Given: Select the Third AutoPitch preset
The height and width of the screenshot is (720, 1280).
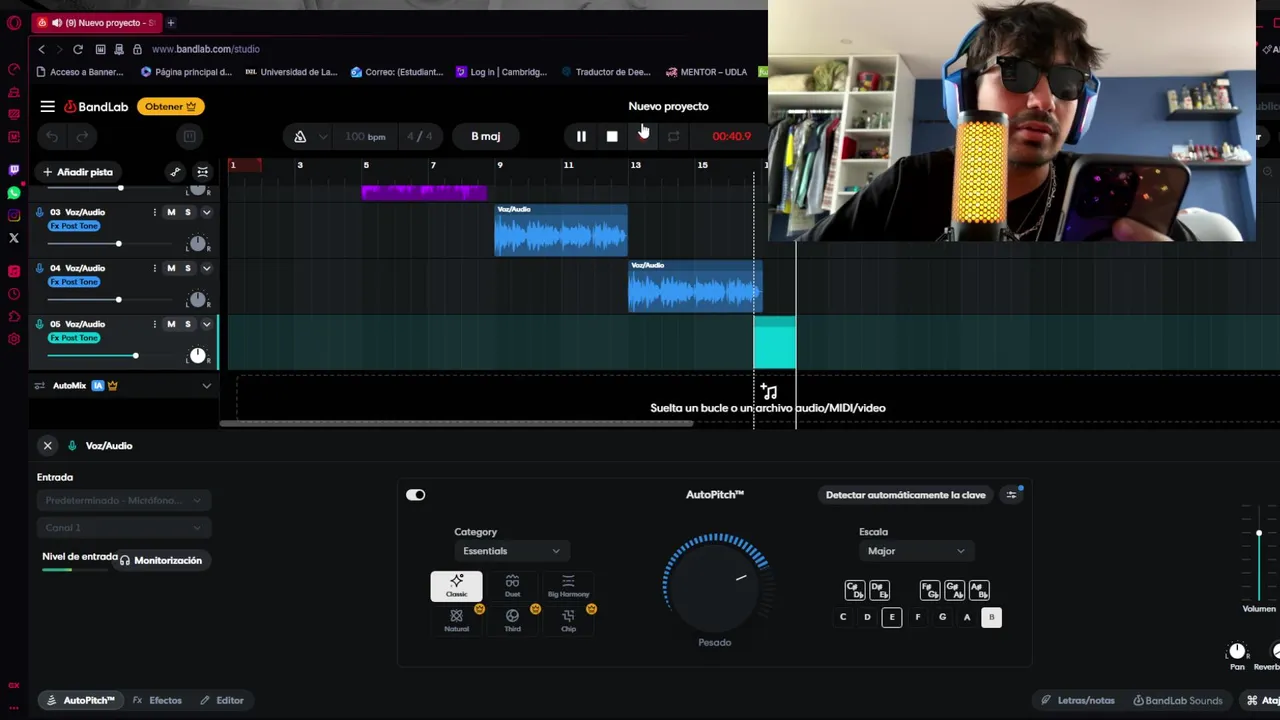Looking at the screenshot, I should point(512,620).
